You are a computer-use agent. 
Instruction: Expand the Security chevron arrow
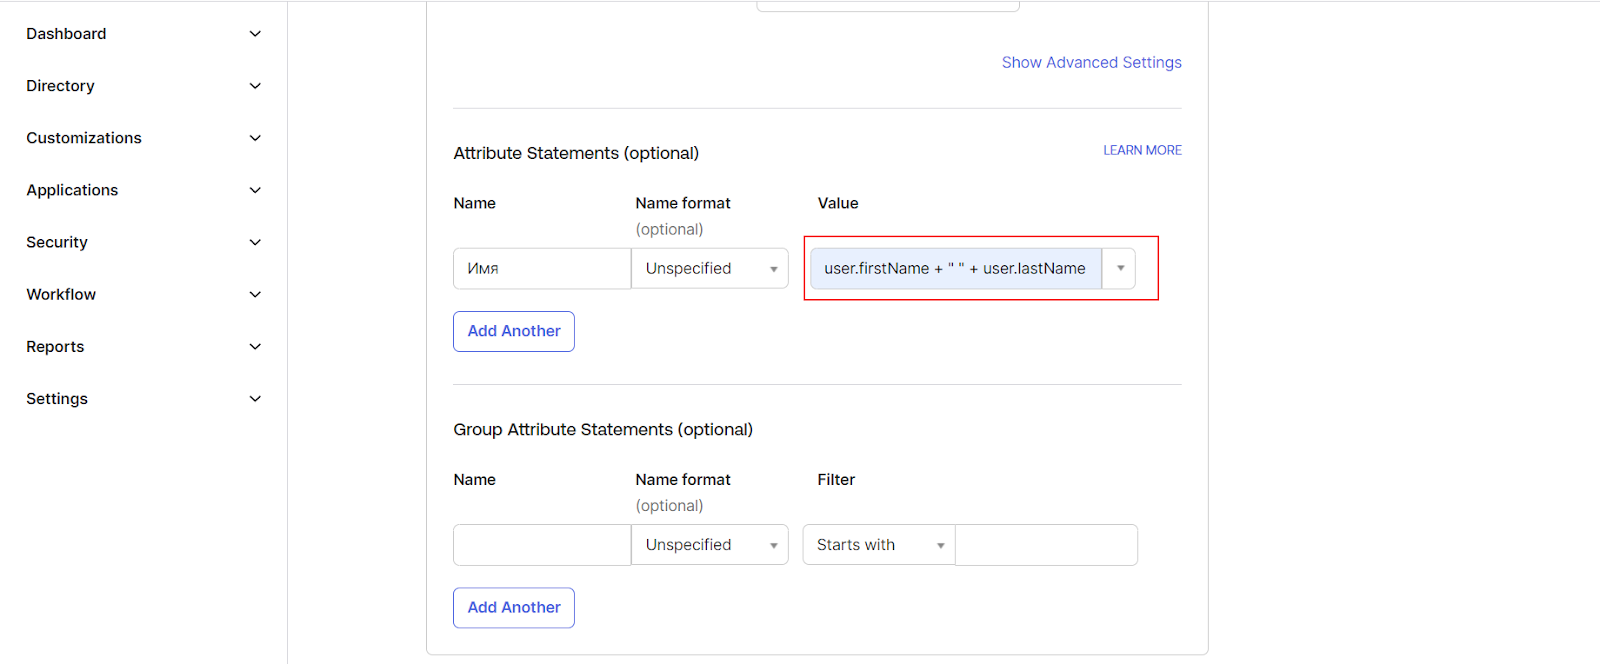[255, 242]
